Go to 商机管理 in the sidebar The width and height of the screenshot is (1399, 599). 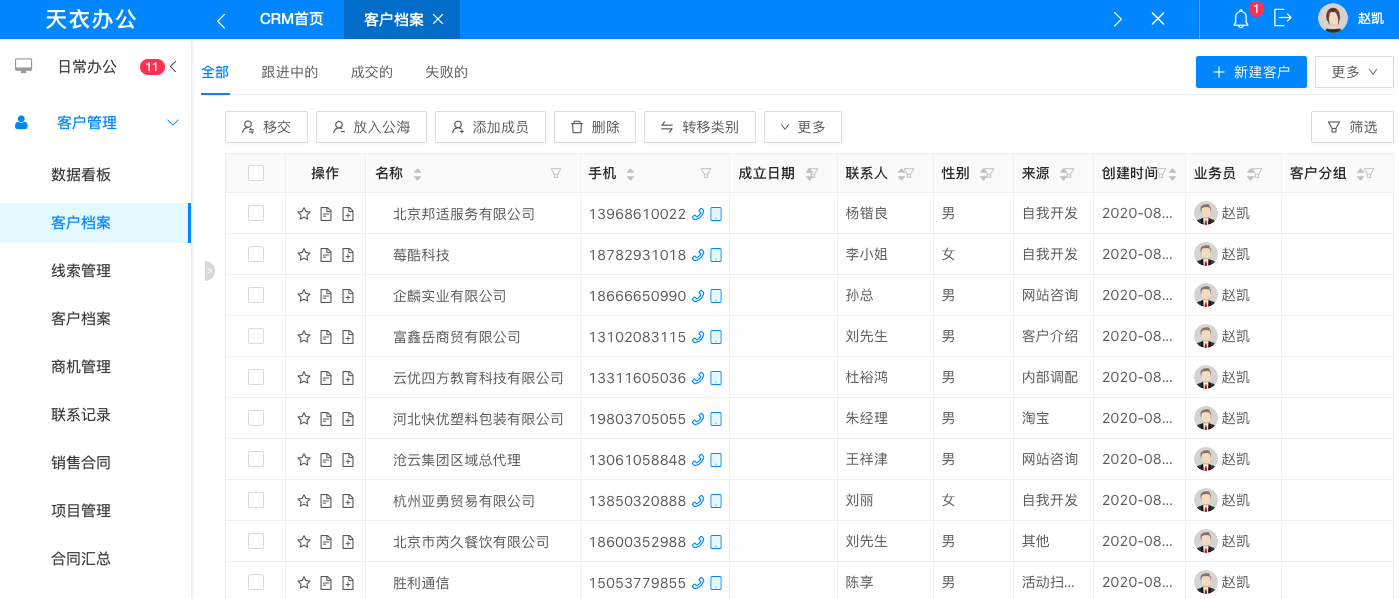(x=81, y=367)
